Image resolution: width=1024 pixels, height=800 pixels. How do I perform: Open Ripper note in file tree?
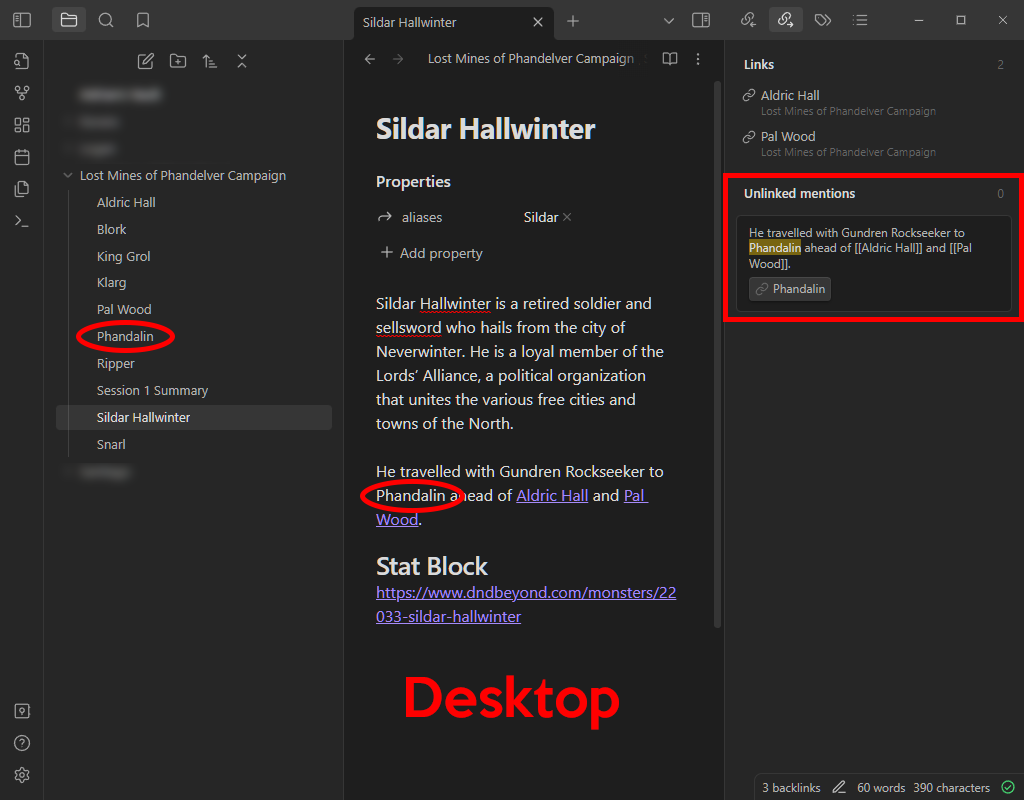click(115, 363)
